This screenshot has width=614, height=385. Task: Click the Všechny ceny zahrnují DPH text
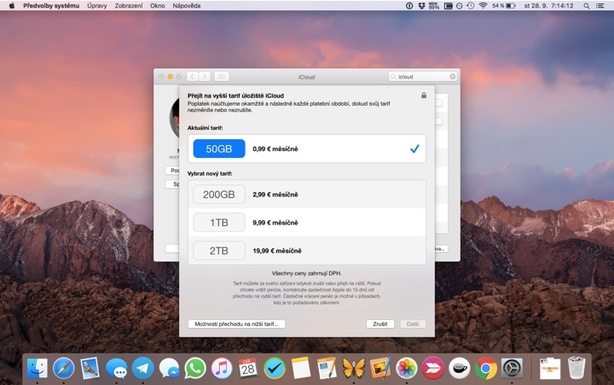(x=307, y=273)
